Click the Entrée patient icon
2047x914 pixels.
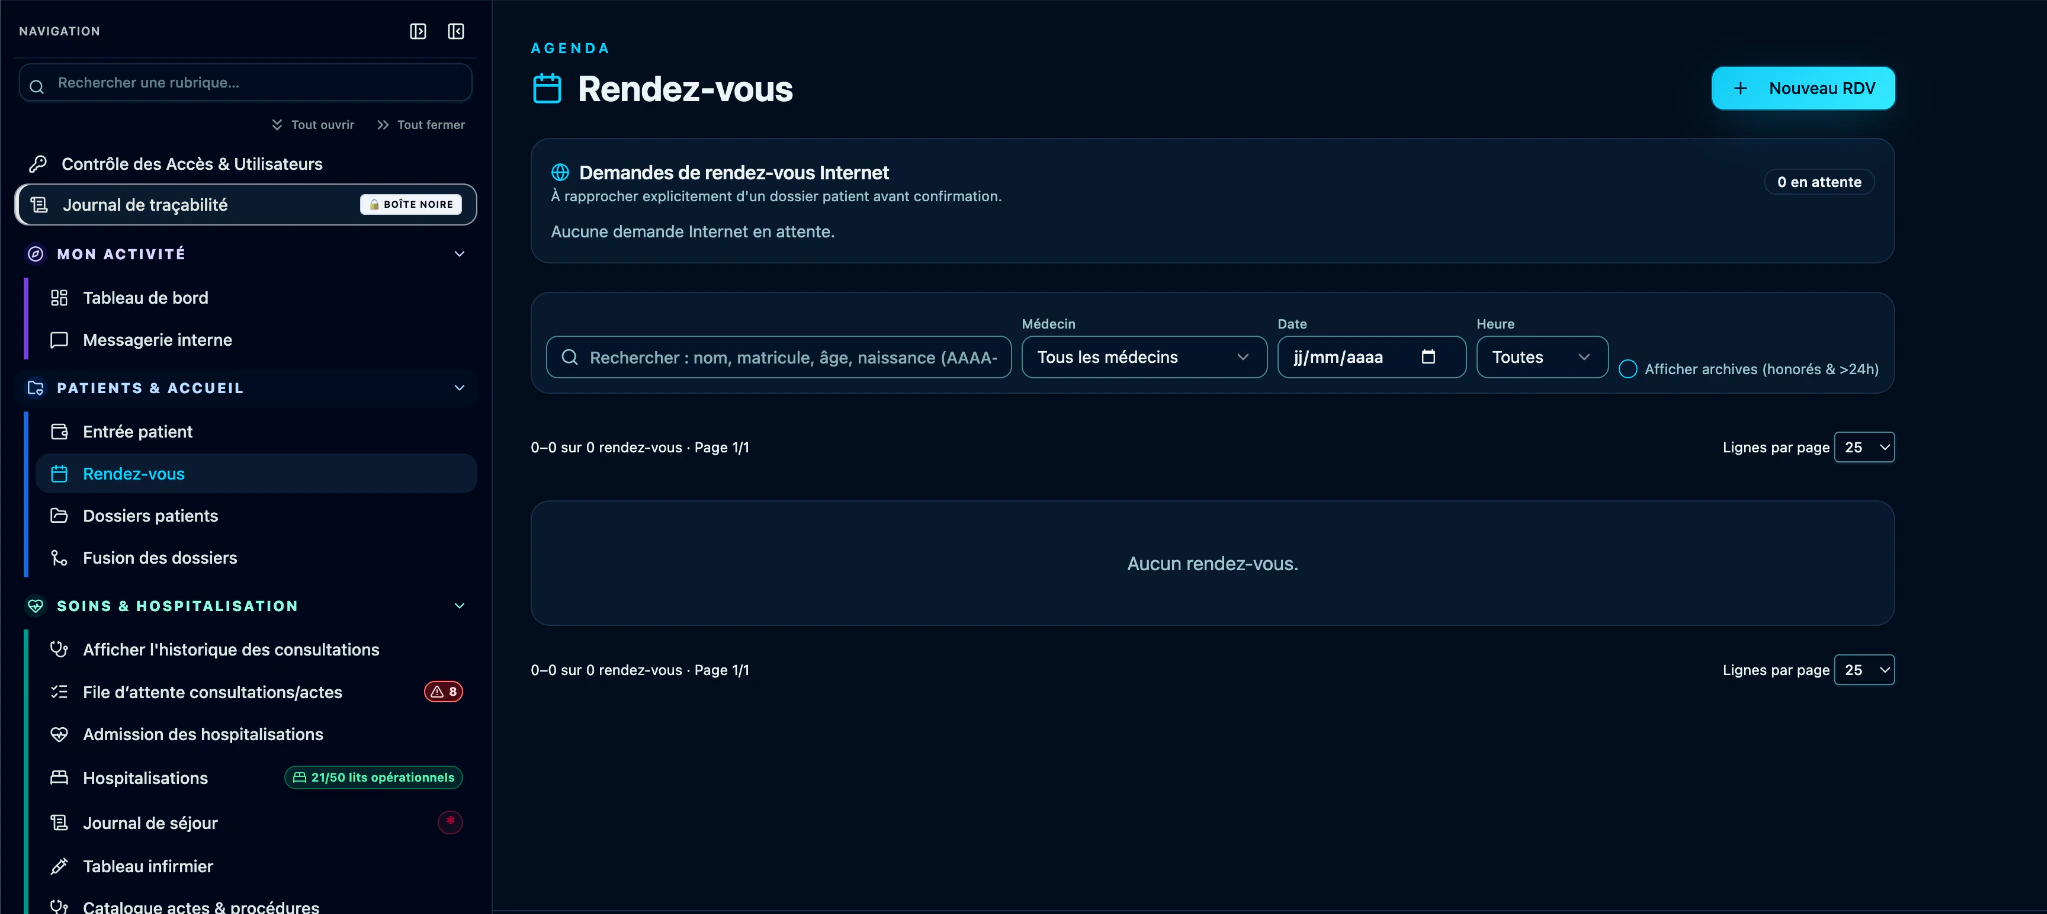pos(59,432)
